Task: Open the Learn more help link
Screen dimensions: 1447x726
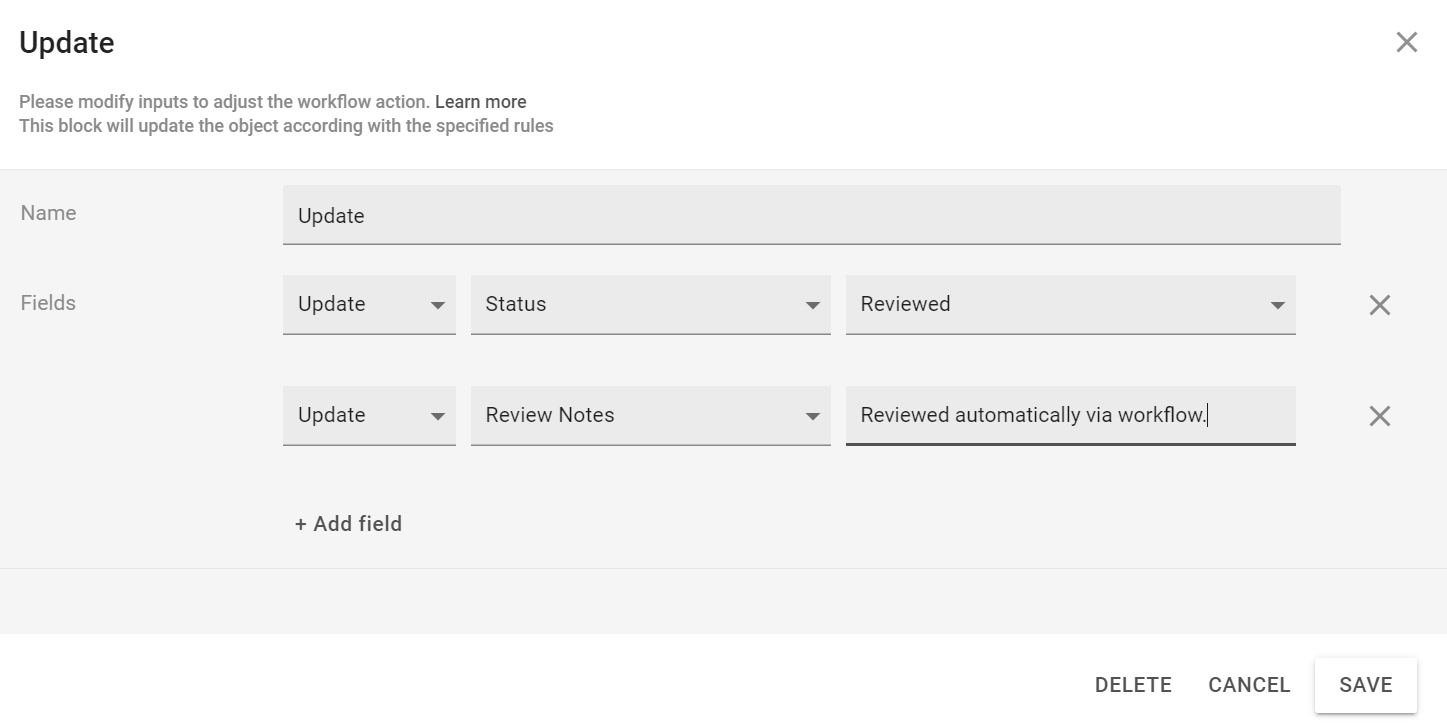Action: coord(481,101)
